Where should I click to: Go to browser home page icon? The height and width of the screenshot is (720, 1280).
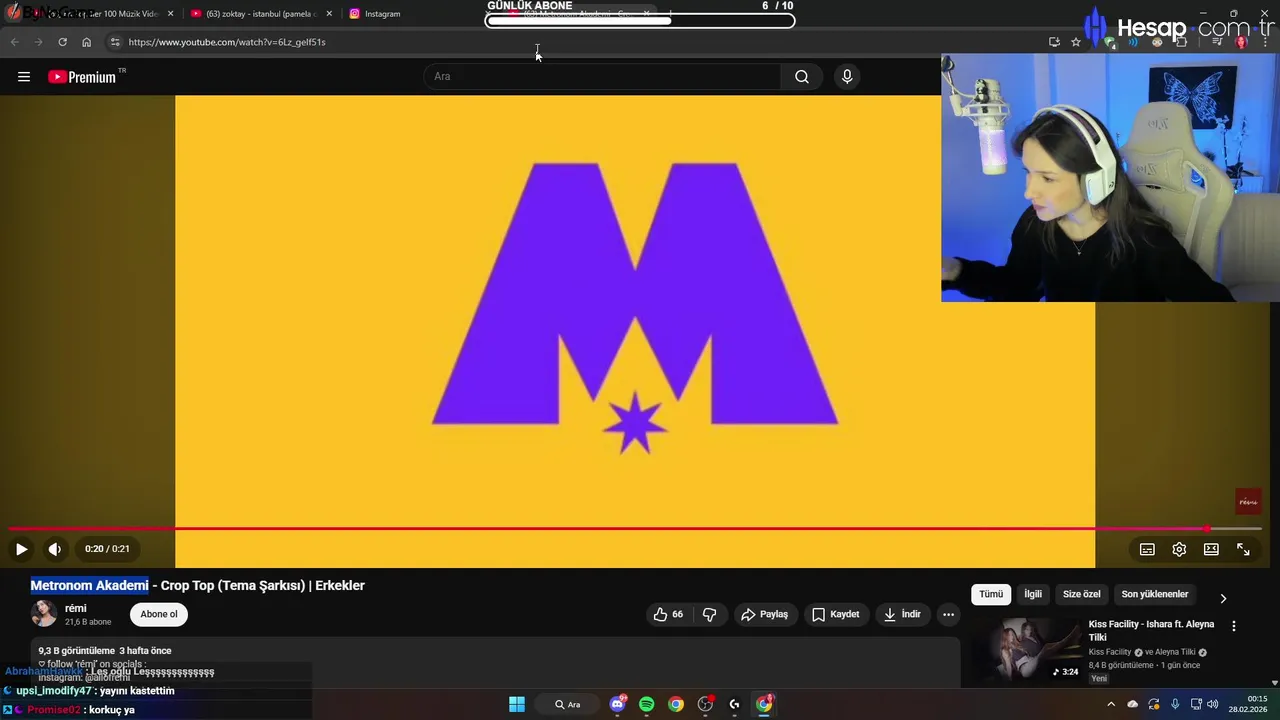point(86,42)
